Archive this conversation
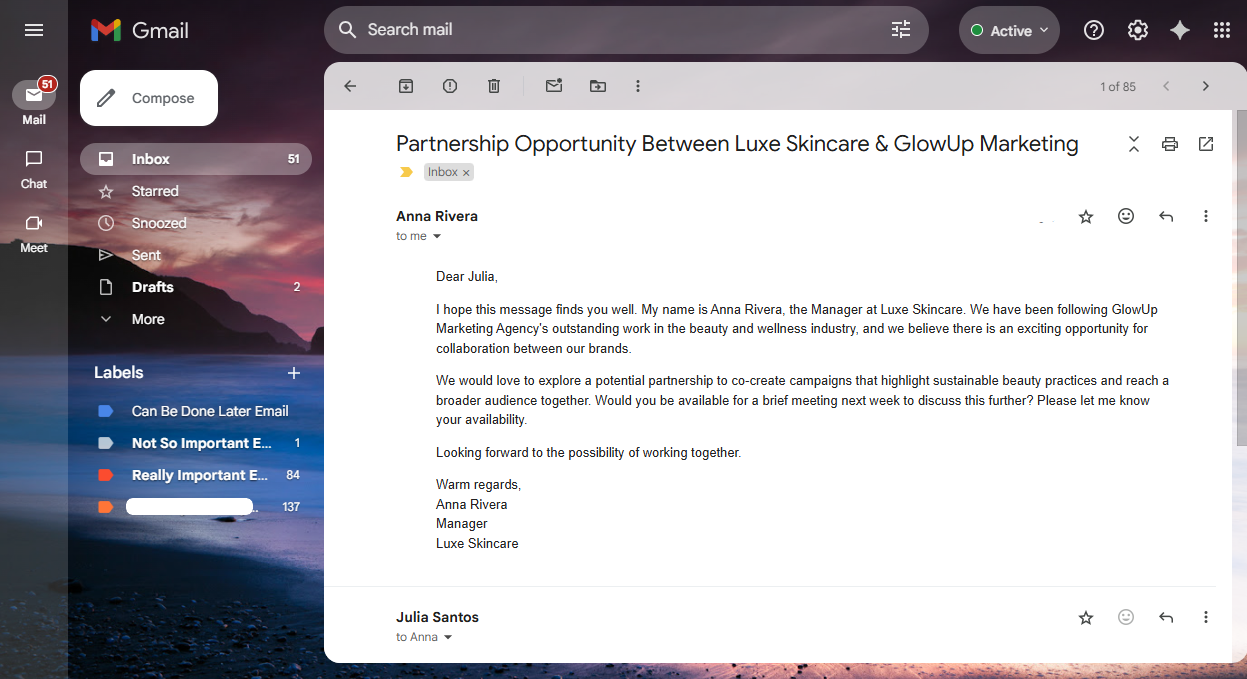Screen dimensions: 1247x679 (406, 86)
